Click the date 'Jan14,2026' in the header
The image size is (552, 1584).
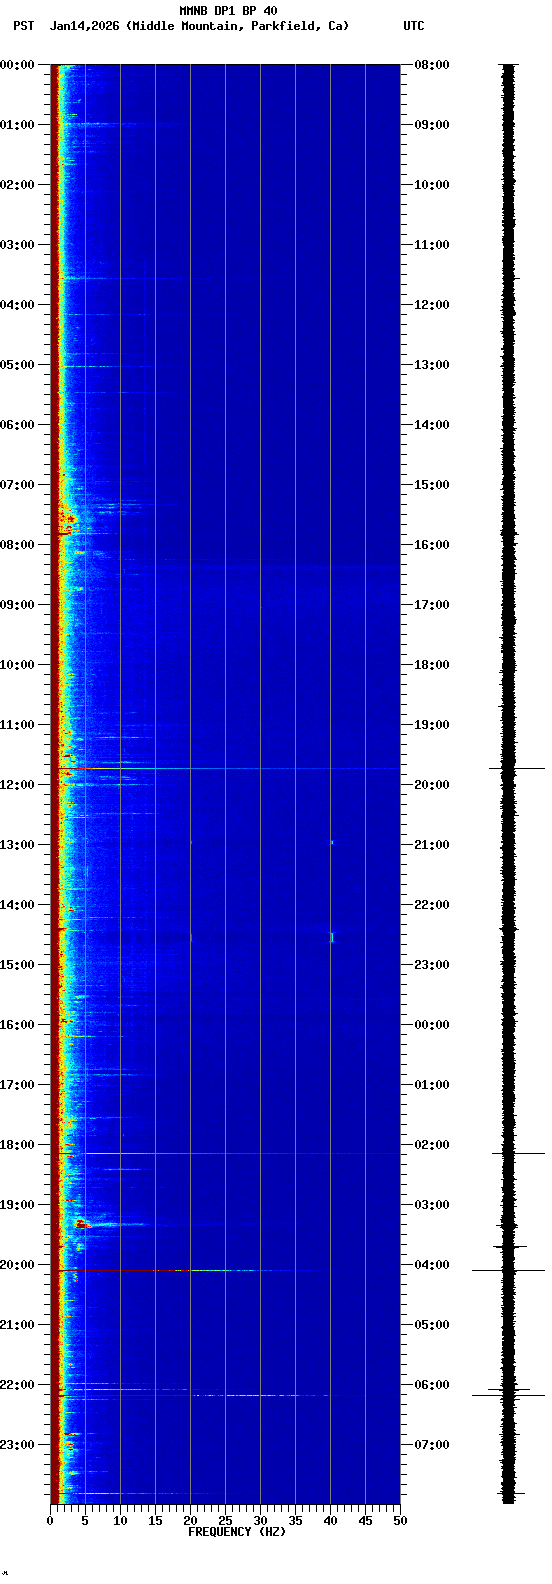pyautogui.click(x=84, y=26)
